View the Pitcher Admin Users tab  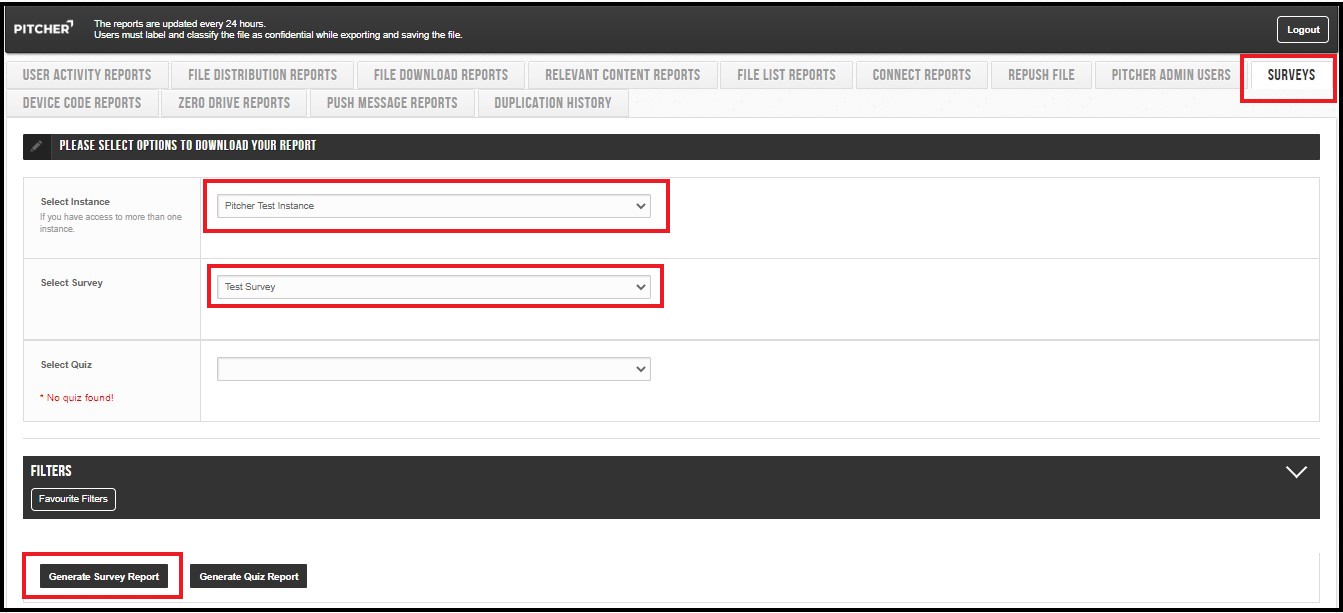[1170, 75]
